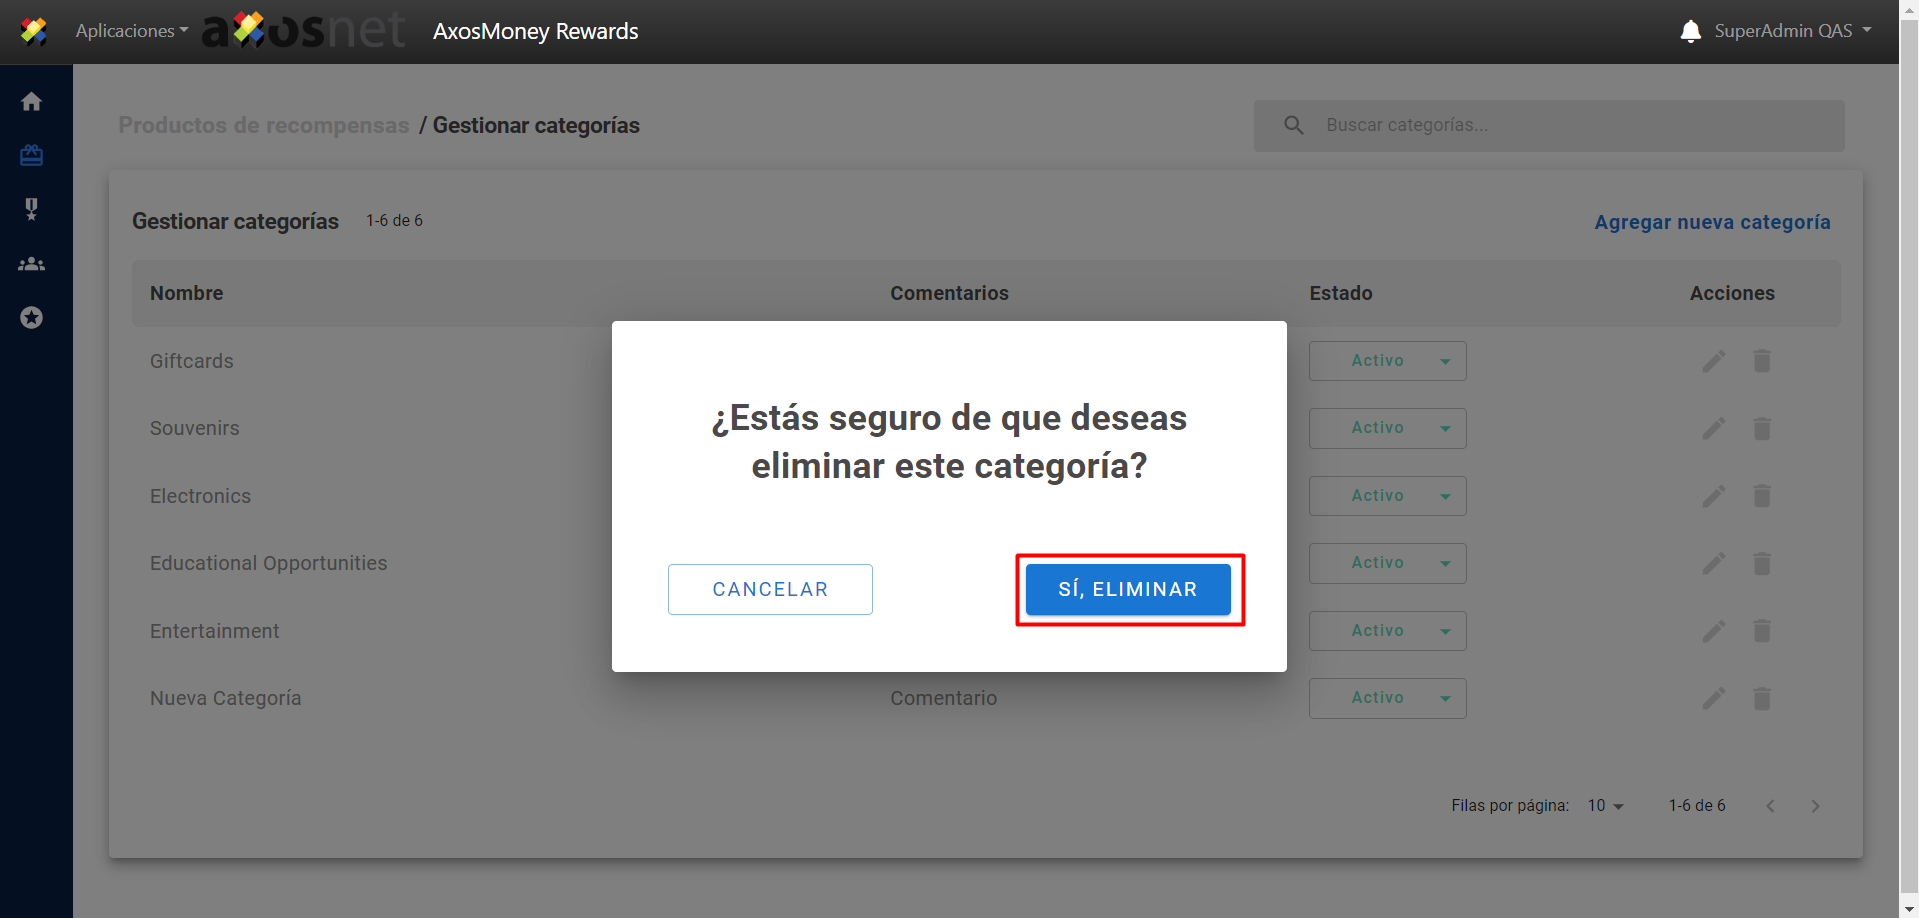The image size is (1919, 918).
Task: Edit the Entertainment category with pencil icon
Action: click(1714, 631)
